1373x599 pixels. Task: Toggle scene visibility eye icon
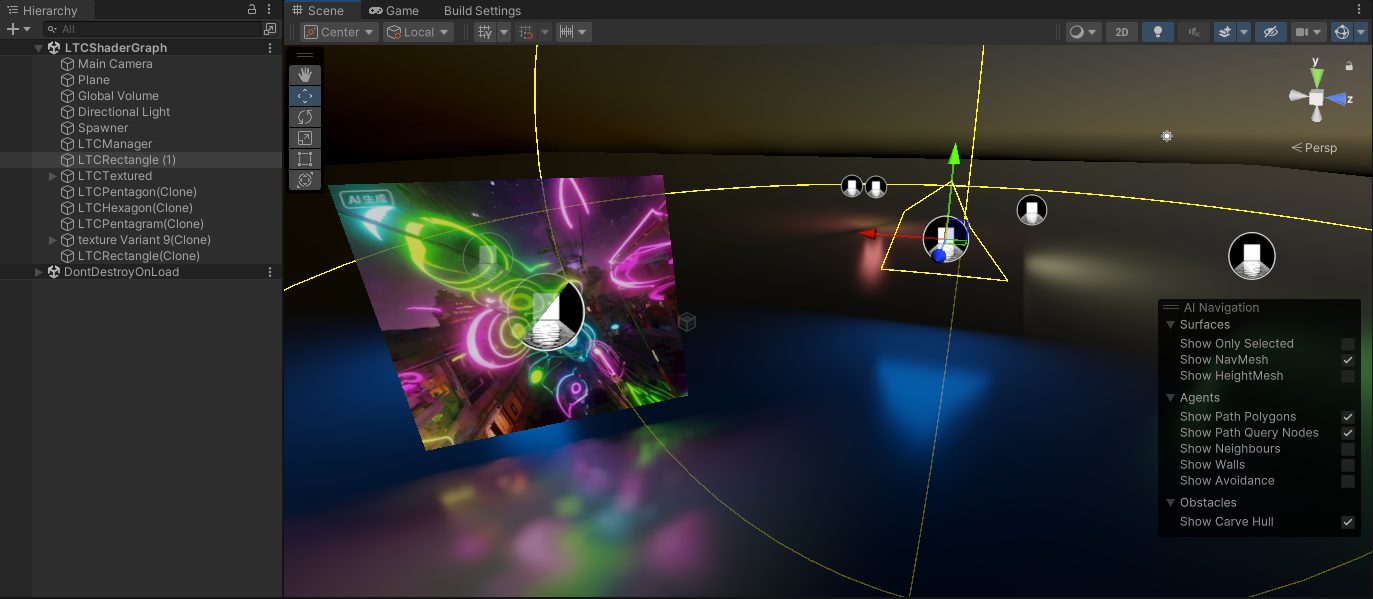pos(1271,32)
